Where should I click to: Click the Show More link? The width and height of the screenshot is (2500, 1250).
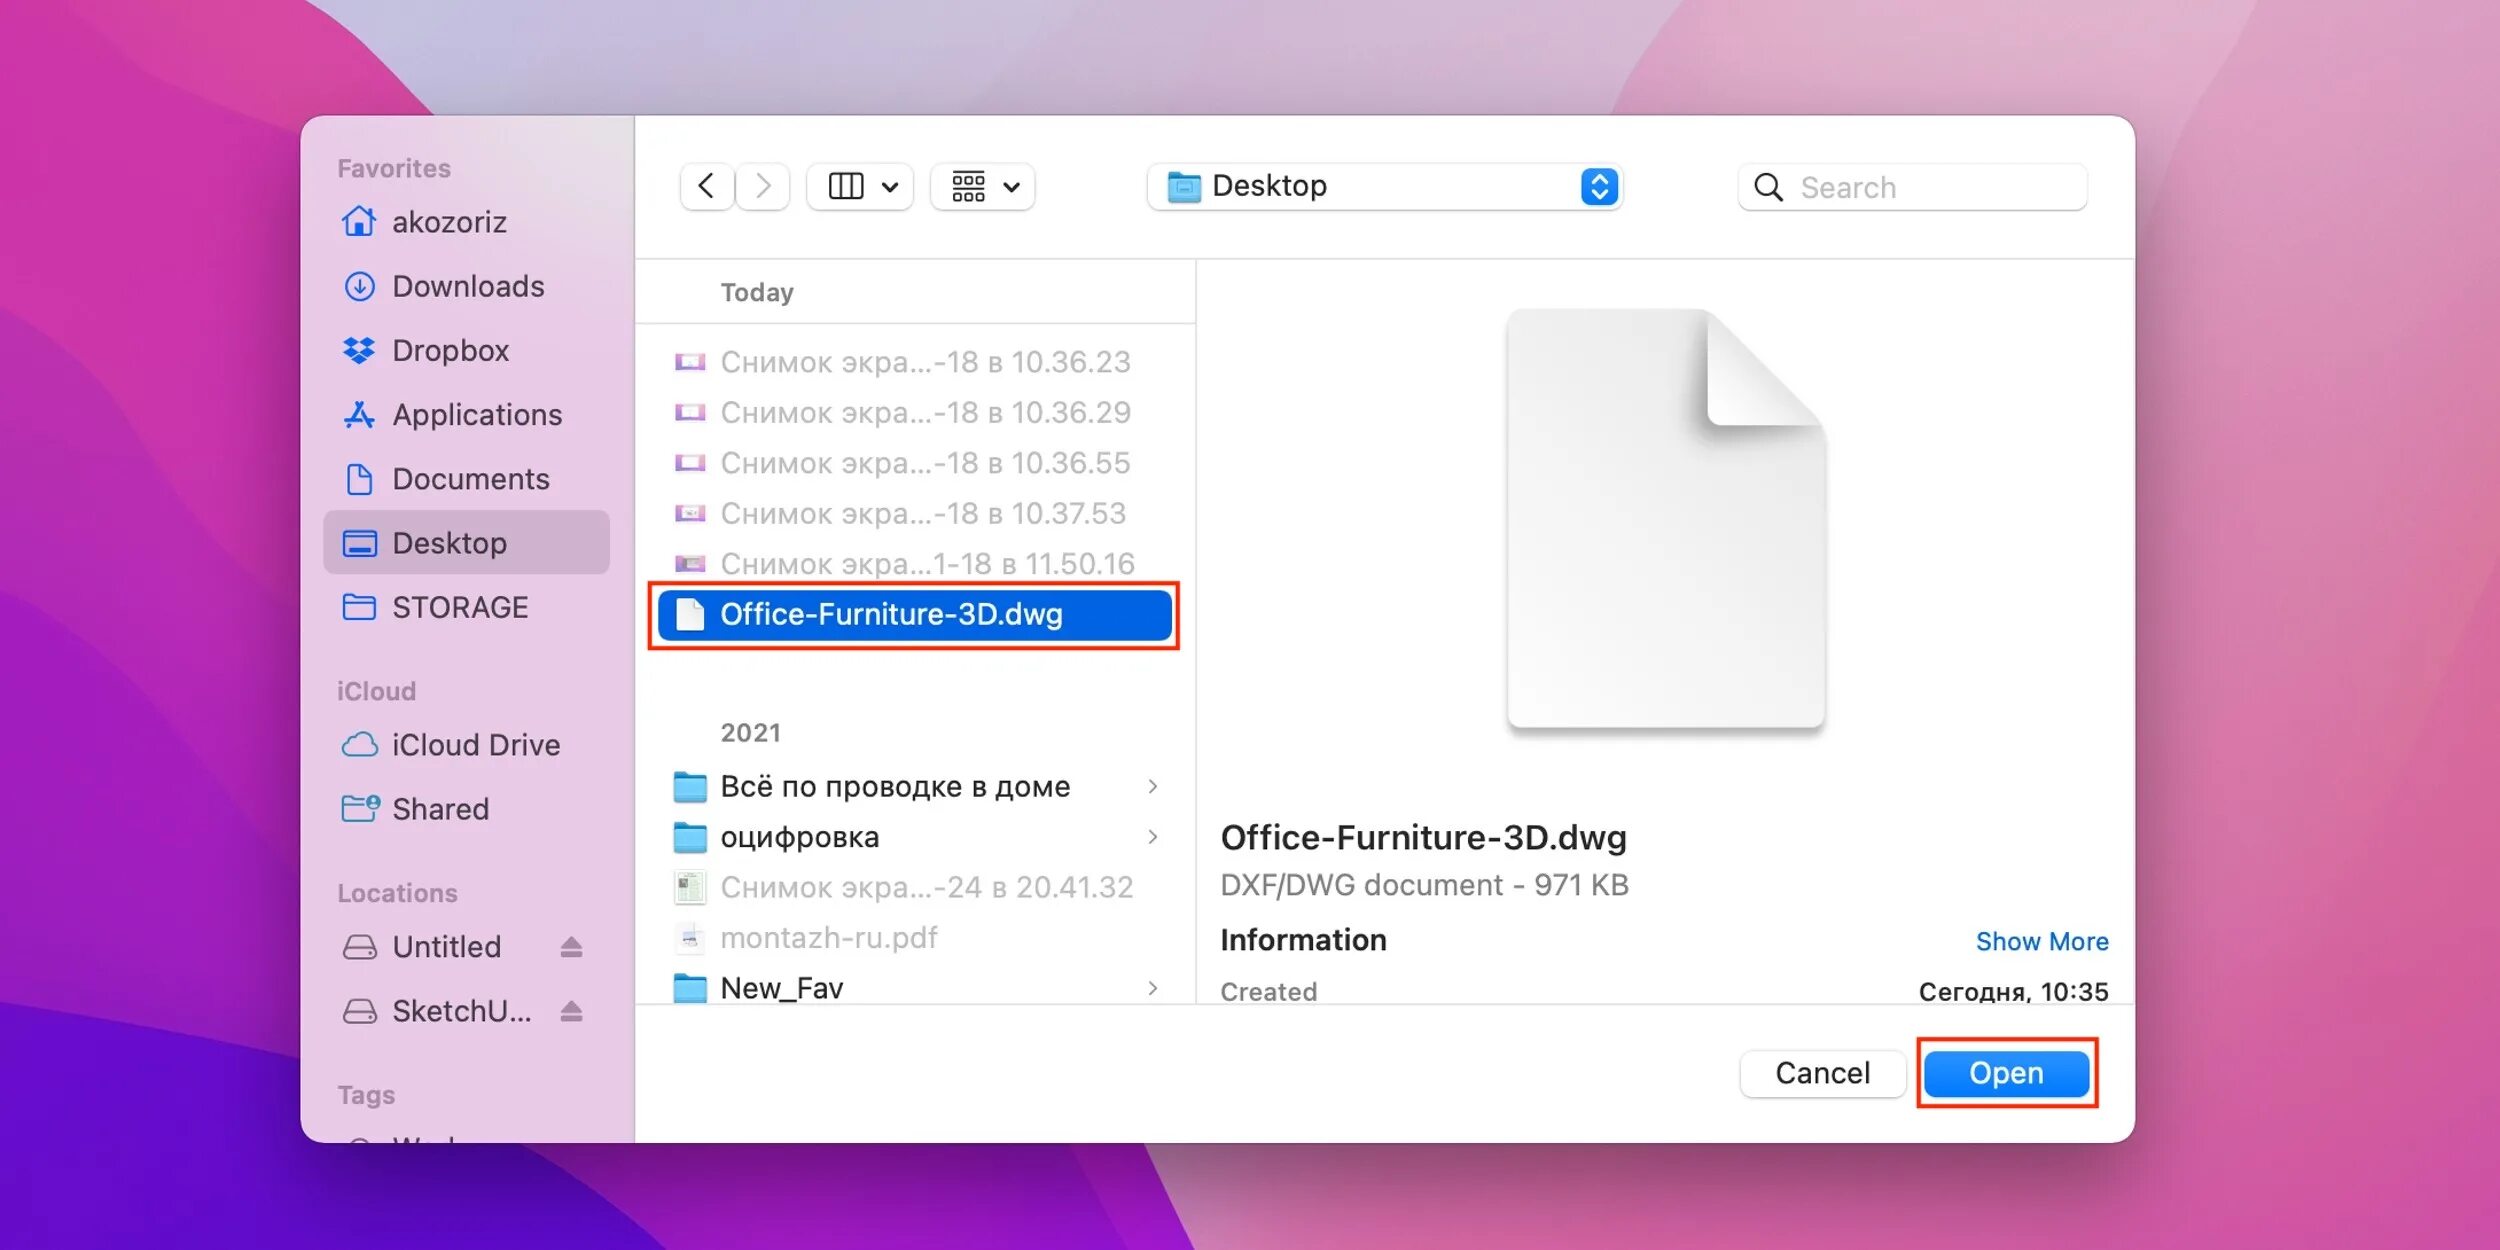point(2041,941)
